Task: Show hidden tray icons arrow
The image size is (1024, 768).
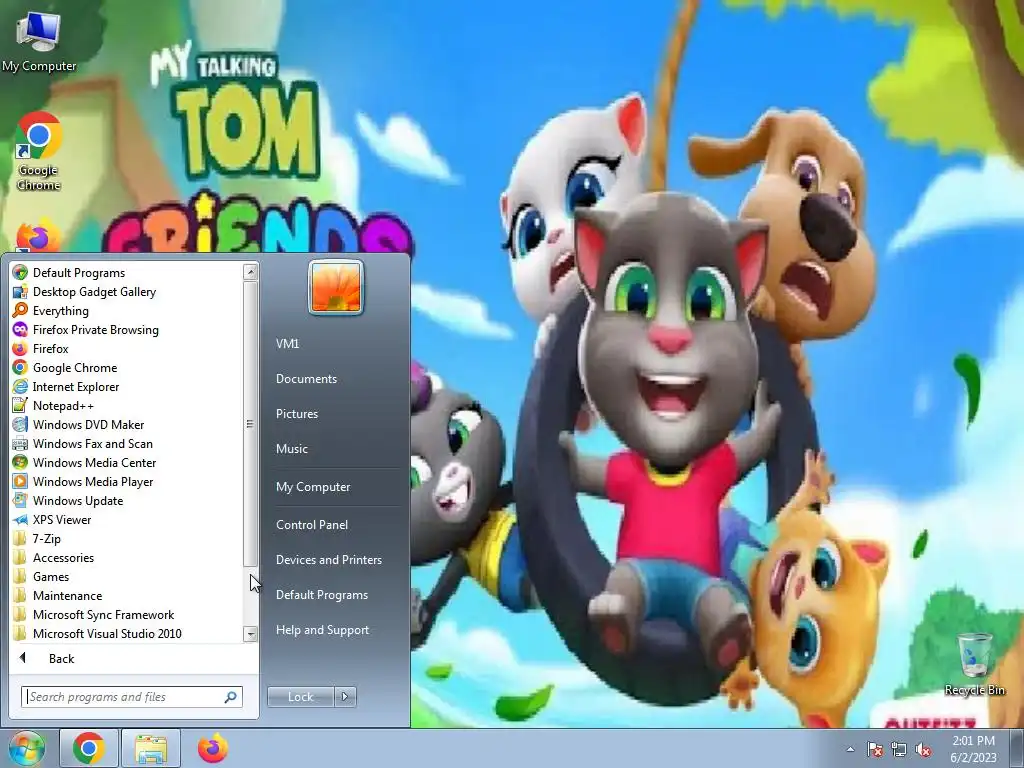Action: 850,749
